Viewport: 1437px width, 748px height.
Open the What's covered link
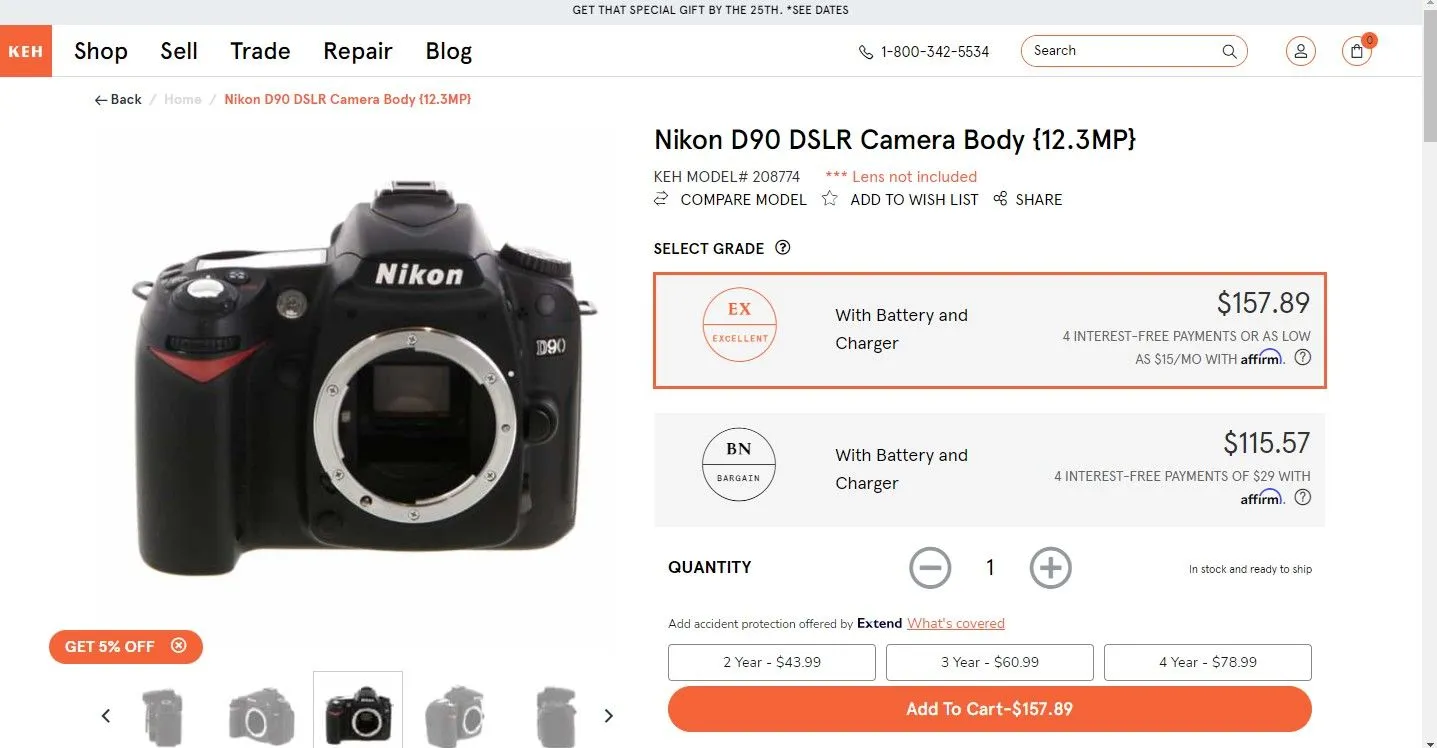coord(955,623)
